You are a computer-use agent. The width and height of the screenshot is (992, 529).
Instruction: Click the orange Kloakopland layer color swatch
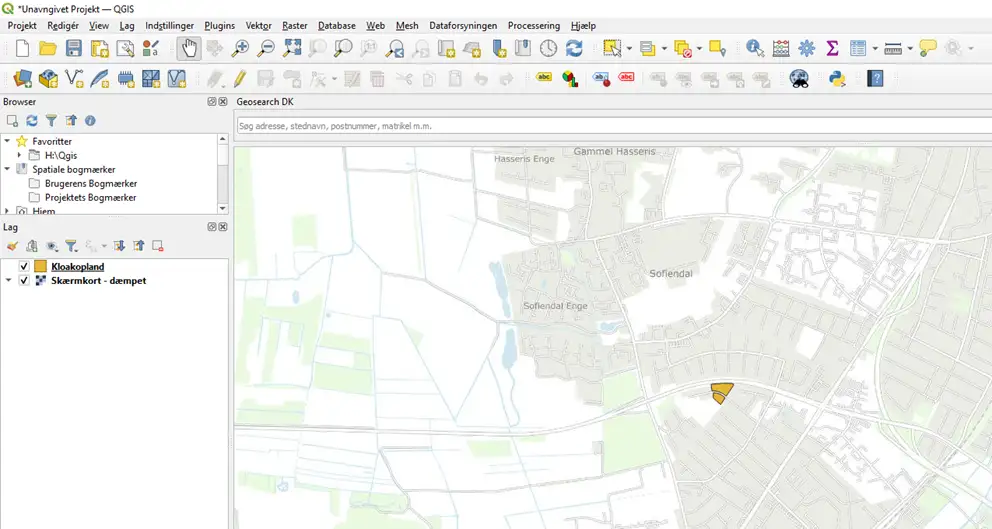(x=41, y=267)
